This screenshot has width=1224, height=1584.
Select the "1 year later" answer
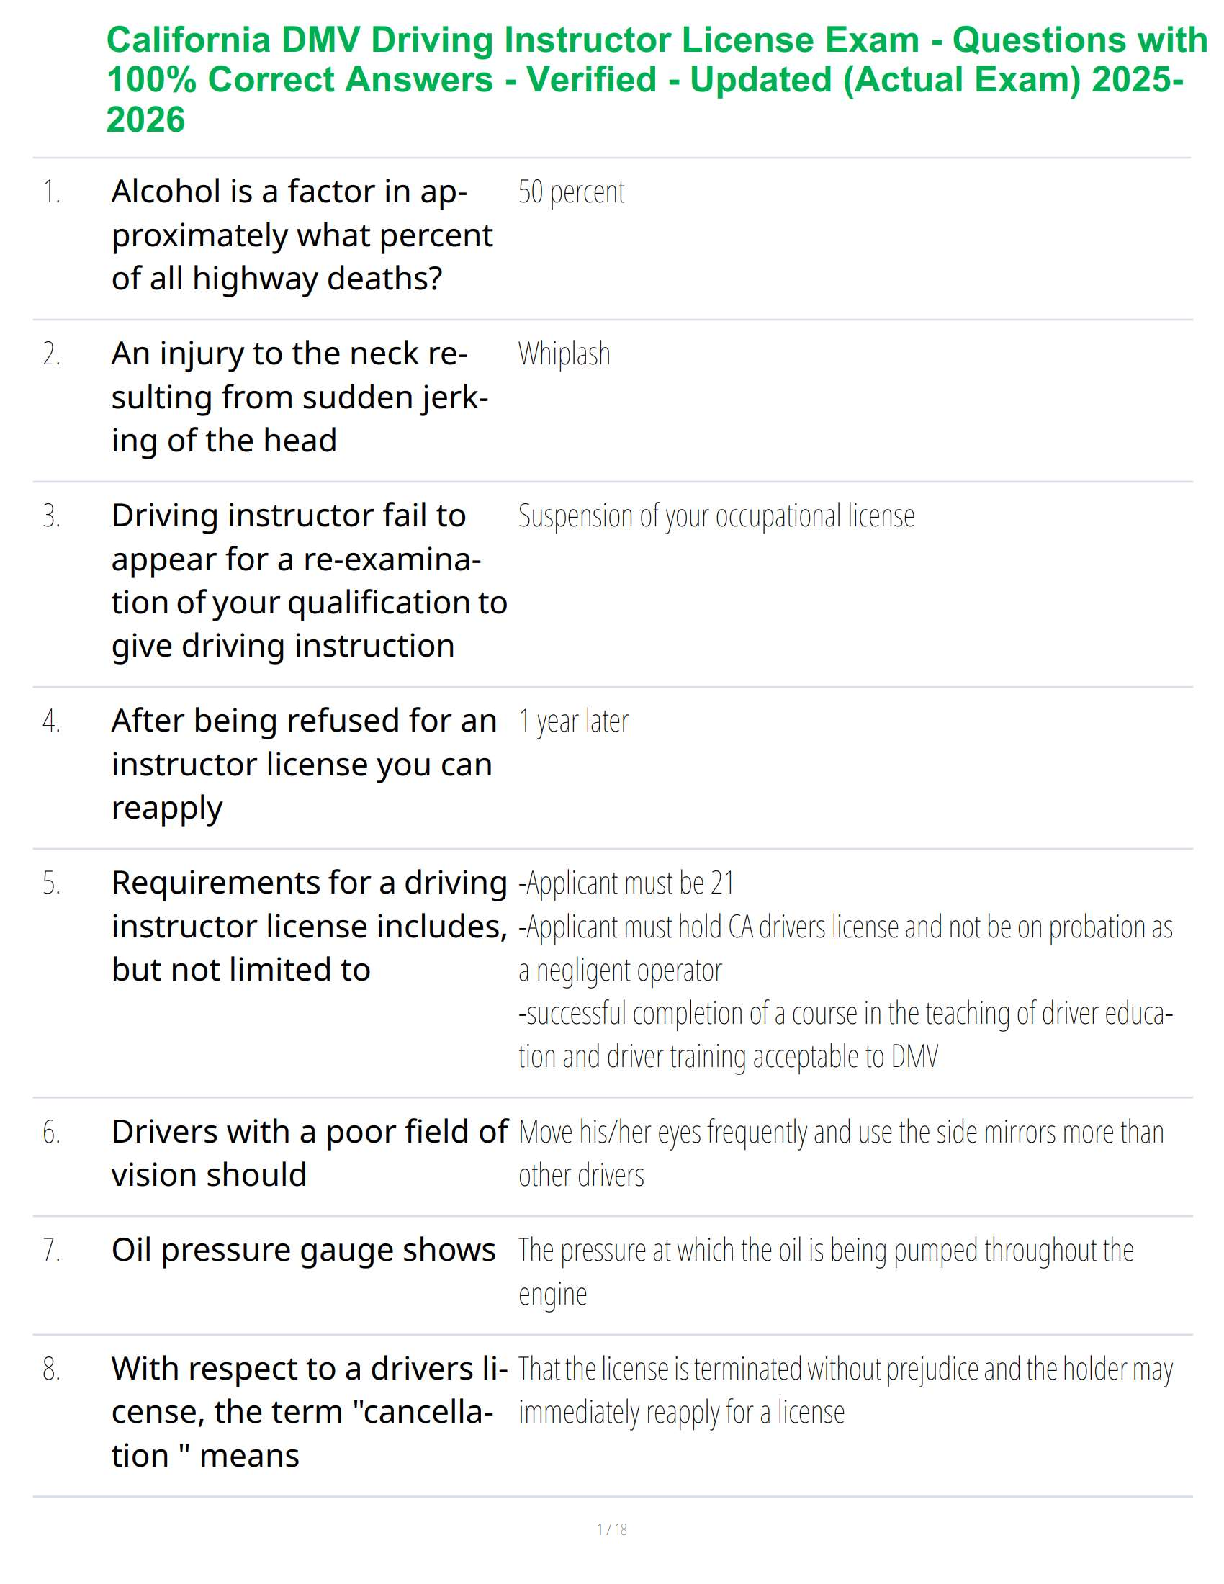(x=573, y=721)
